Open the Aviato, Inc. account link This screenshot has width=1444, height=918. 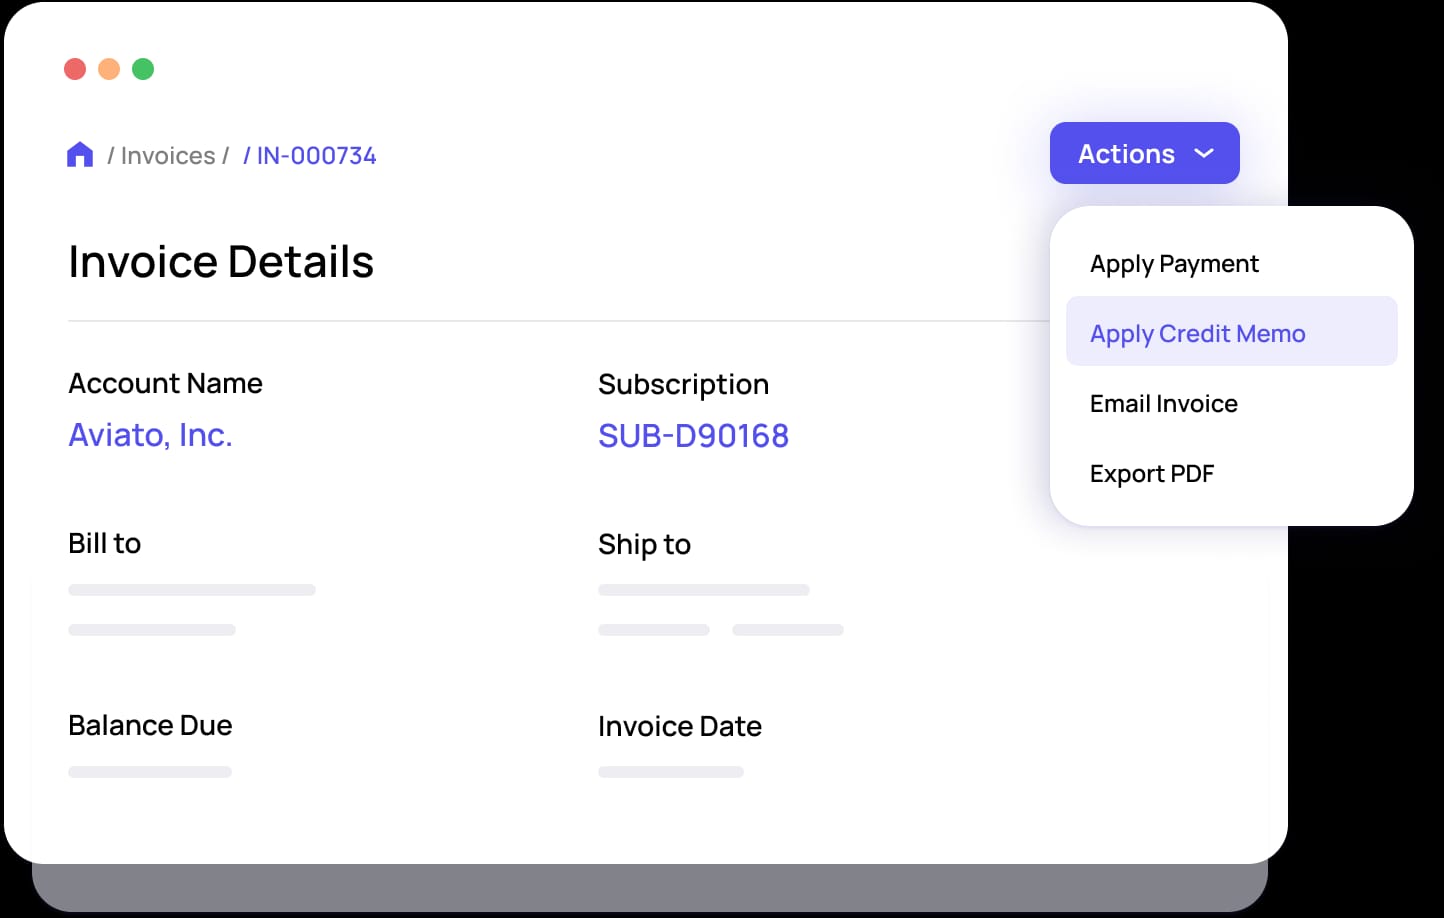pyautogui.click(x=150, y=434)
